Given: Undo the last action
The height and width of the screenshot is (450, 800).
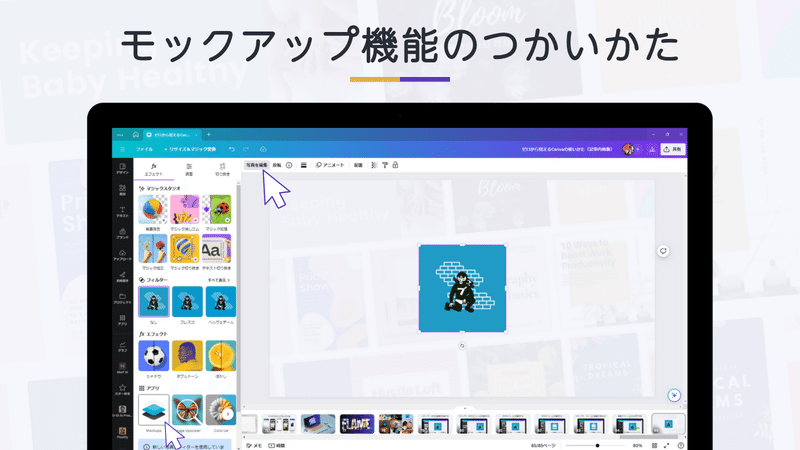Looking at the screenshot, I should [232, 149].
